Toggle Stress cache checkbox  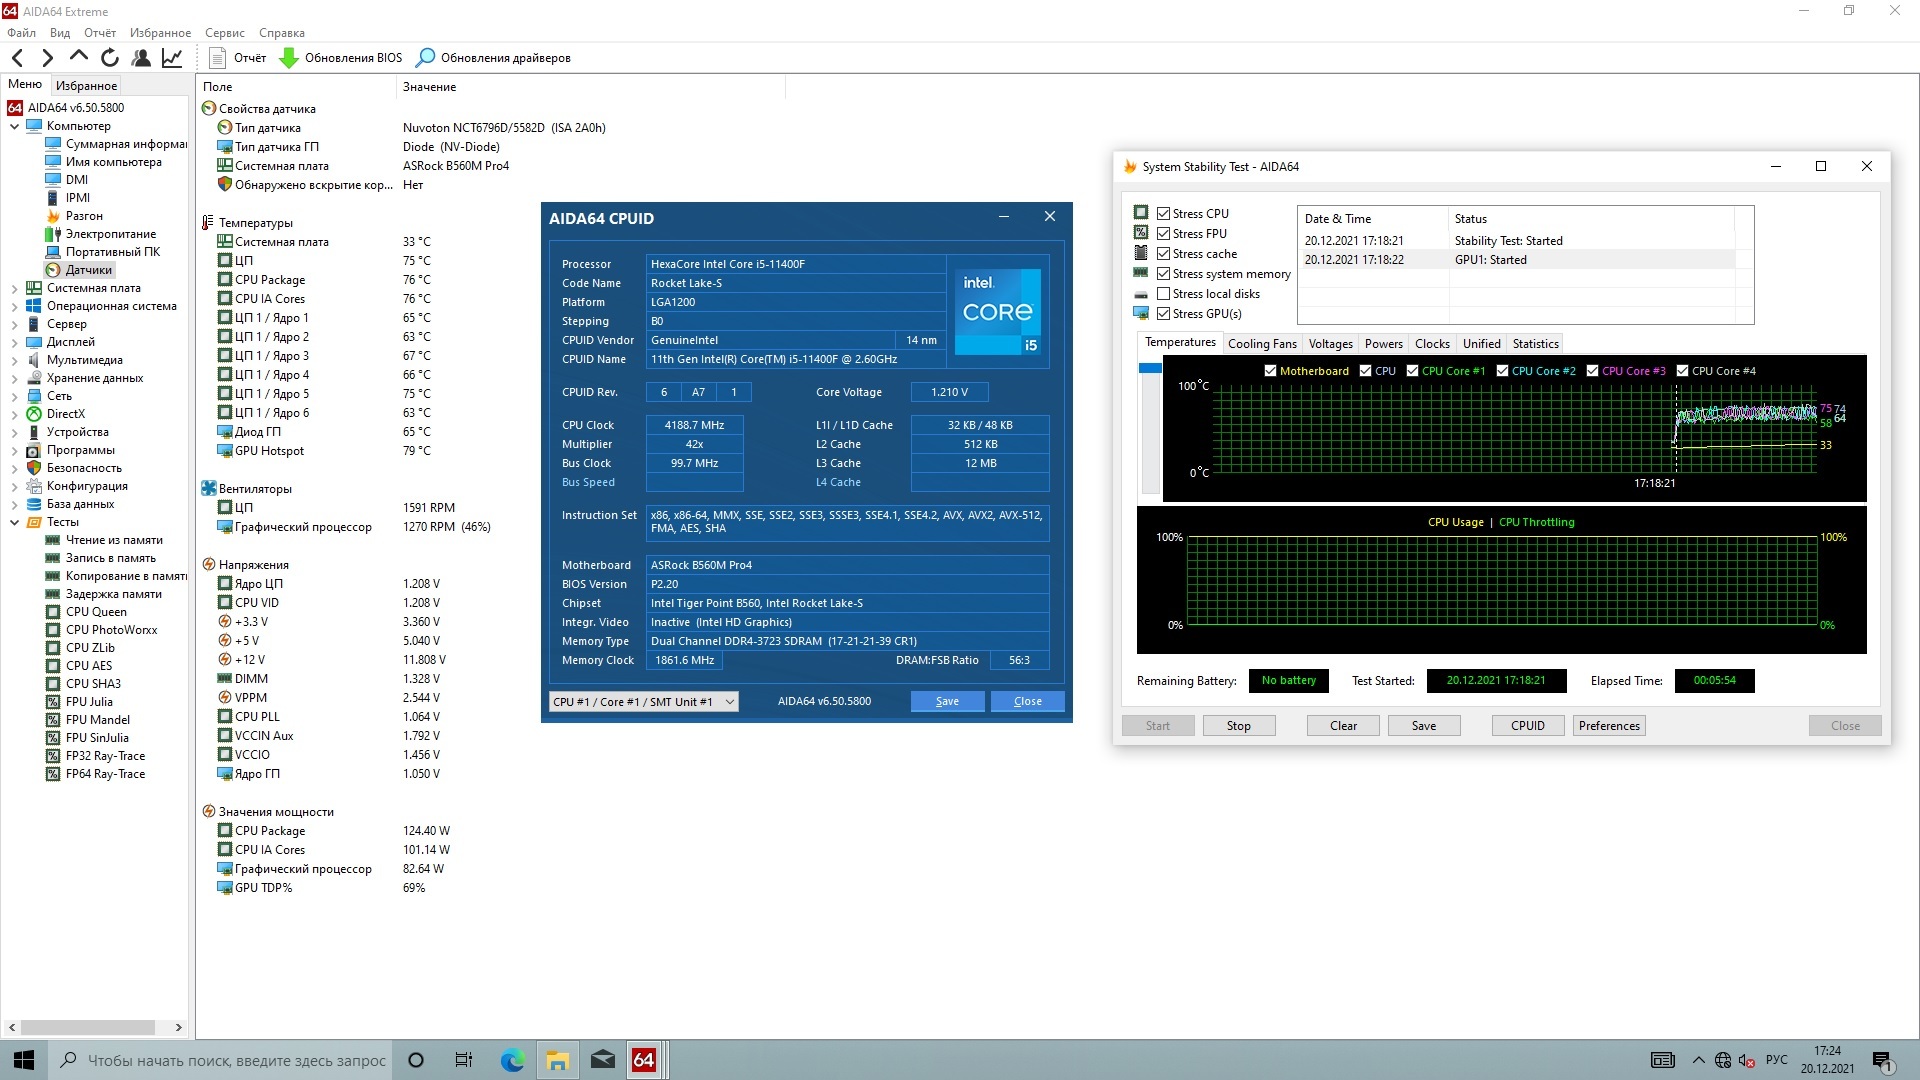pos(1164,254)
